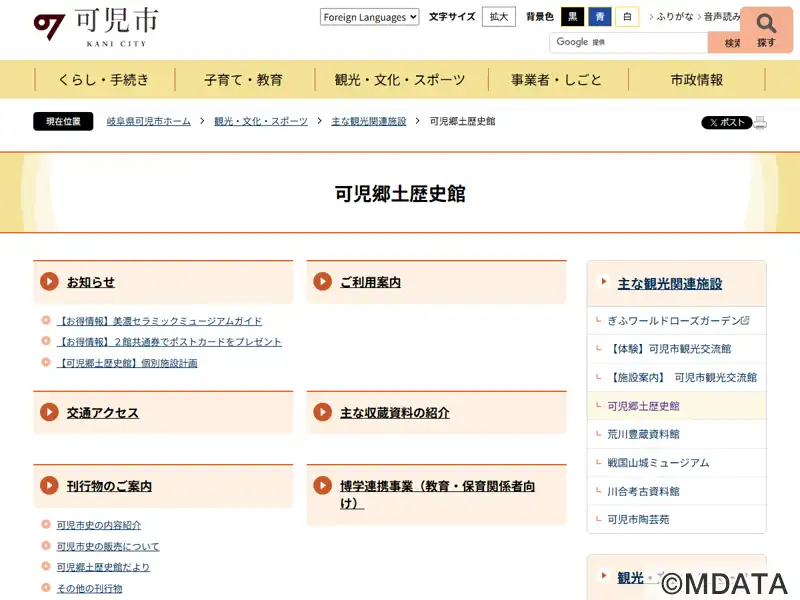
Task: Open the Foreign Languages dropdown
Action: tap(369, 17)
